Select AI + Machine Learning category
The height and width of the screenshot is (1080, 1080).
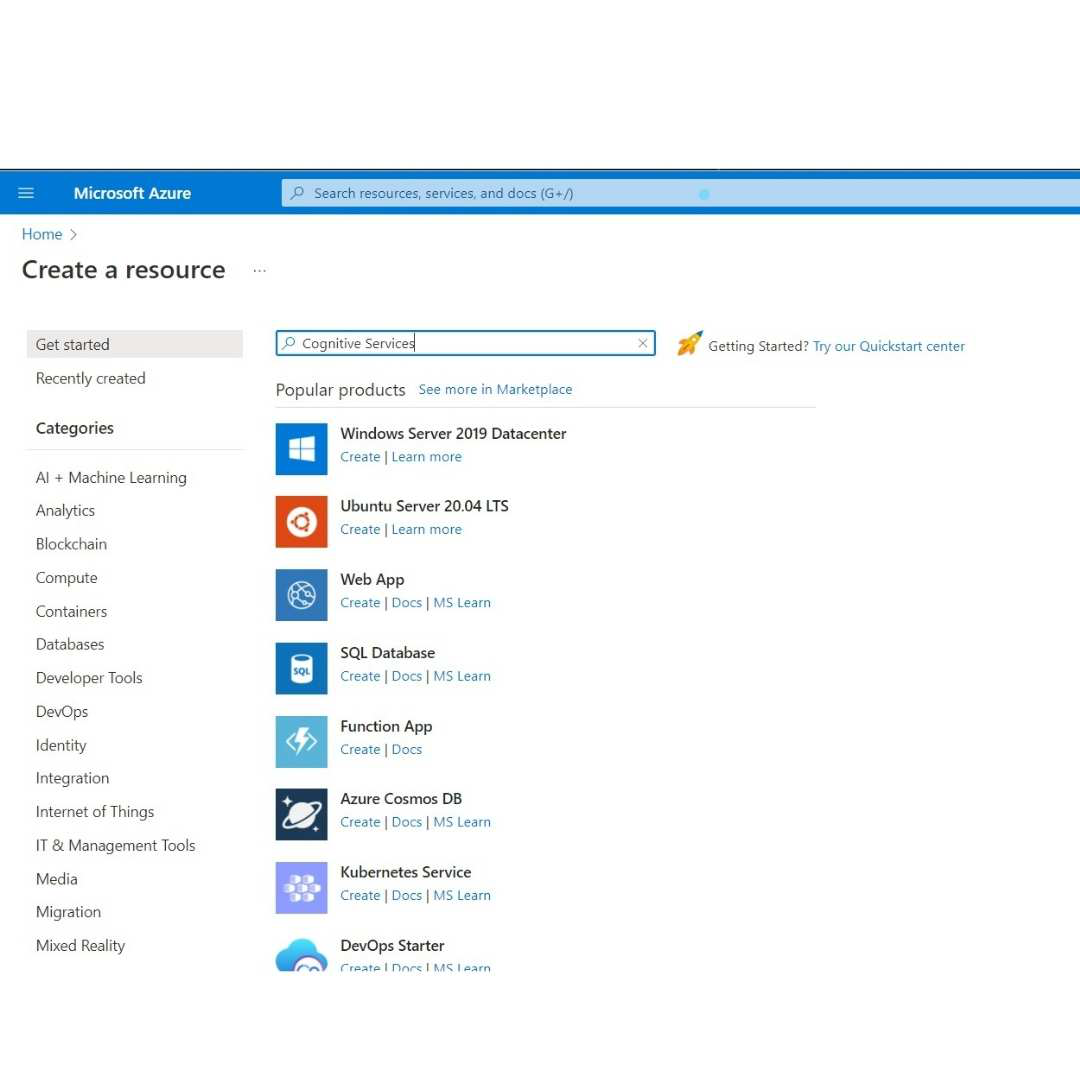point(111,477)
